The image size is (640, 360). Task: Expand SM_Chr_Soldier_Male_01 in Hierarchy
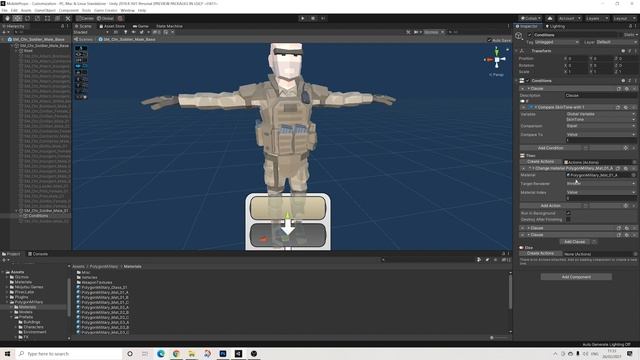point(17,211)
